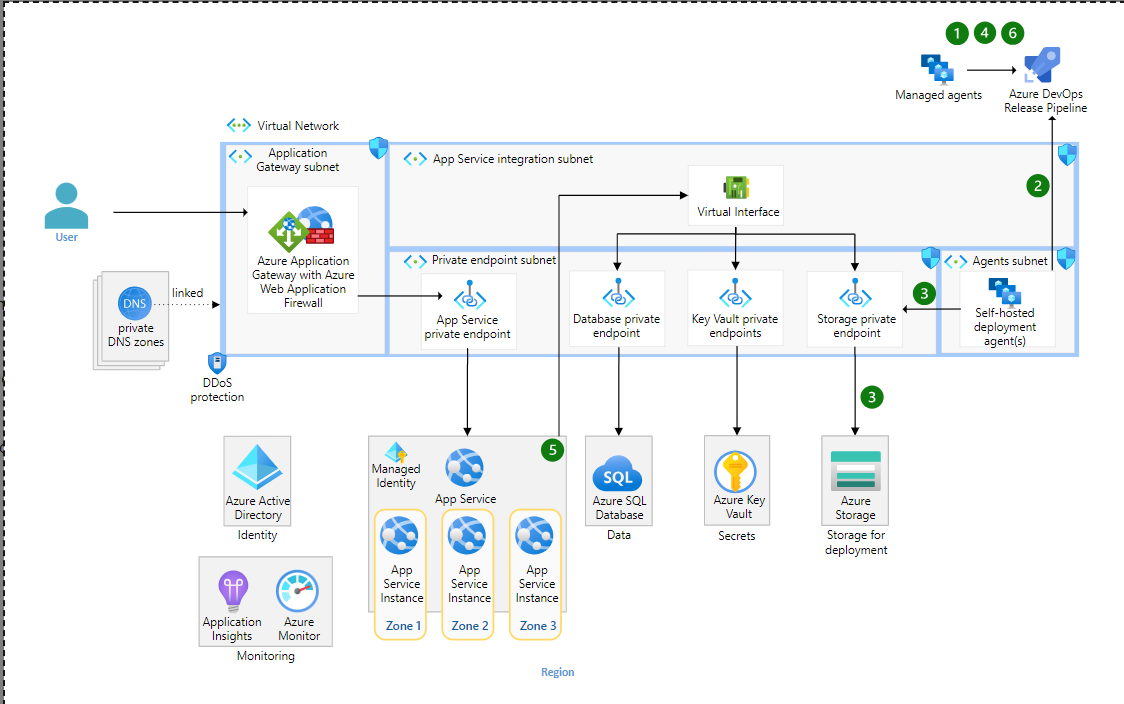Click the 'Zone 2' label
The width and height of the screenshot is (1124, 704).
pos(470,626)
